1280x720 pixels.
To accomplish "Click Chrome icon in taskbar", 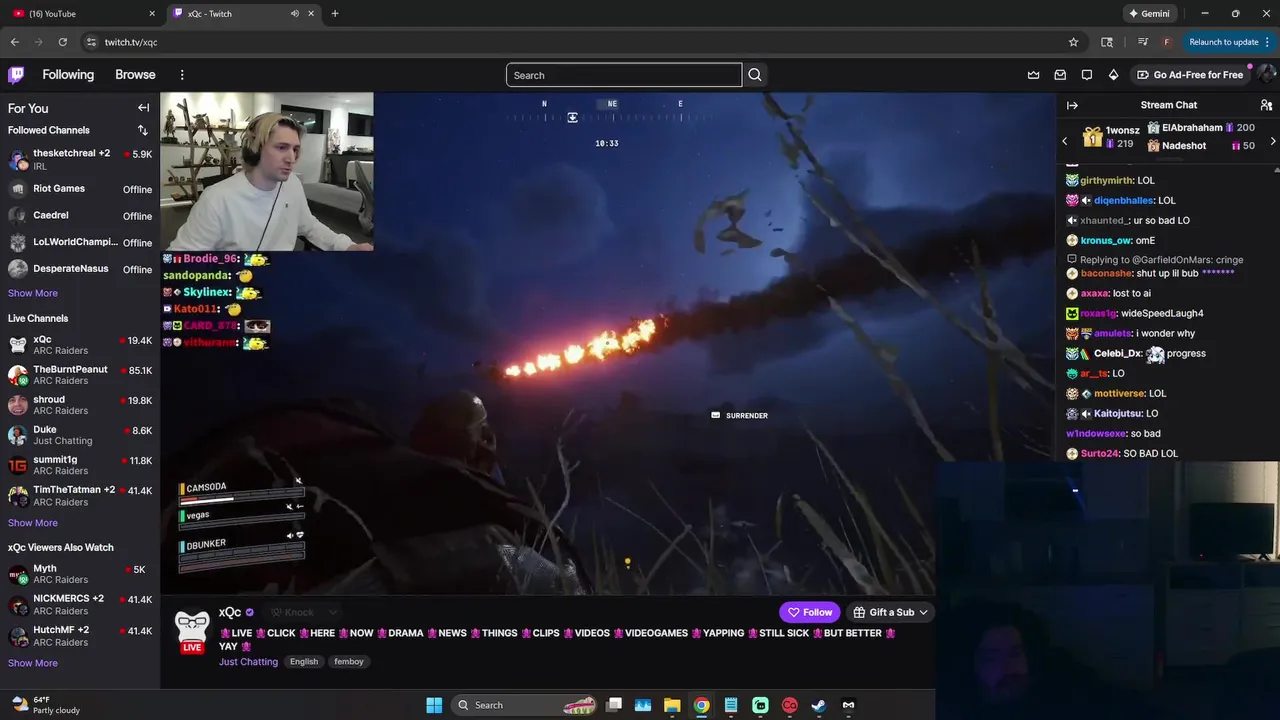I will point(702,705).
